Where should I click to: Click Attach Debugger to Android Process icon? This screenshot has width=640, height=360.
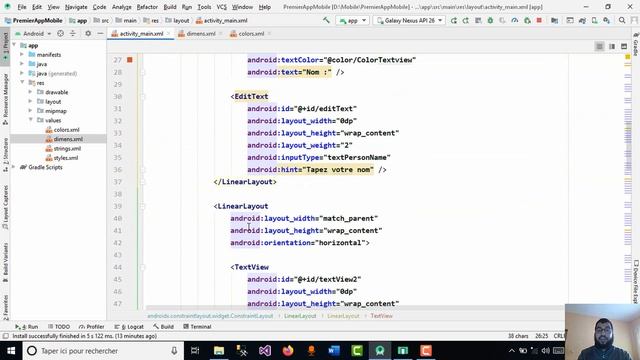(527, 20)
